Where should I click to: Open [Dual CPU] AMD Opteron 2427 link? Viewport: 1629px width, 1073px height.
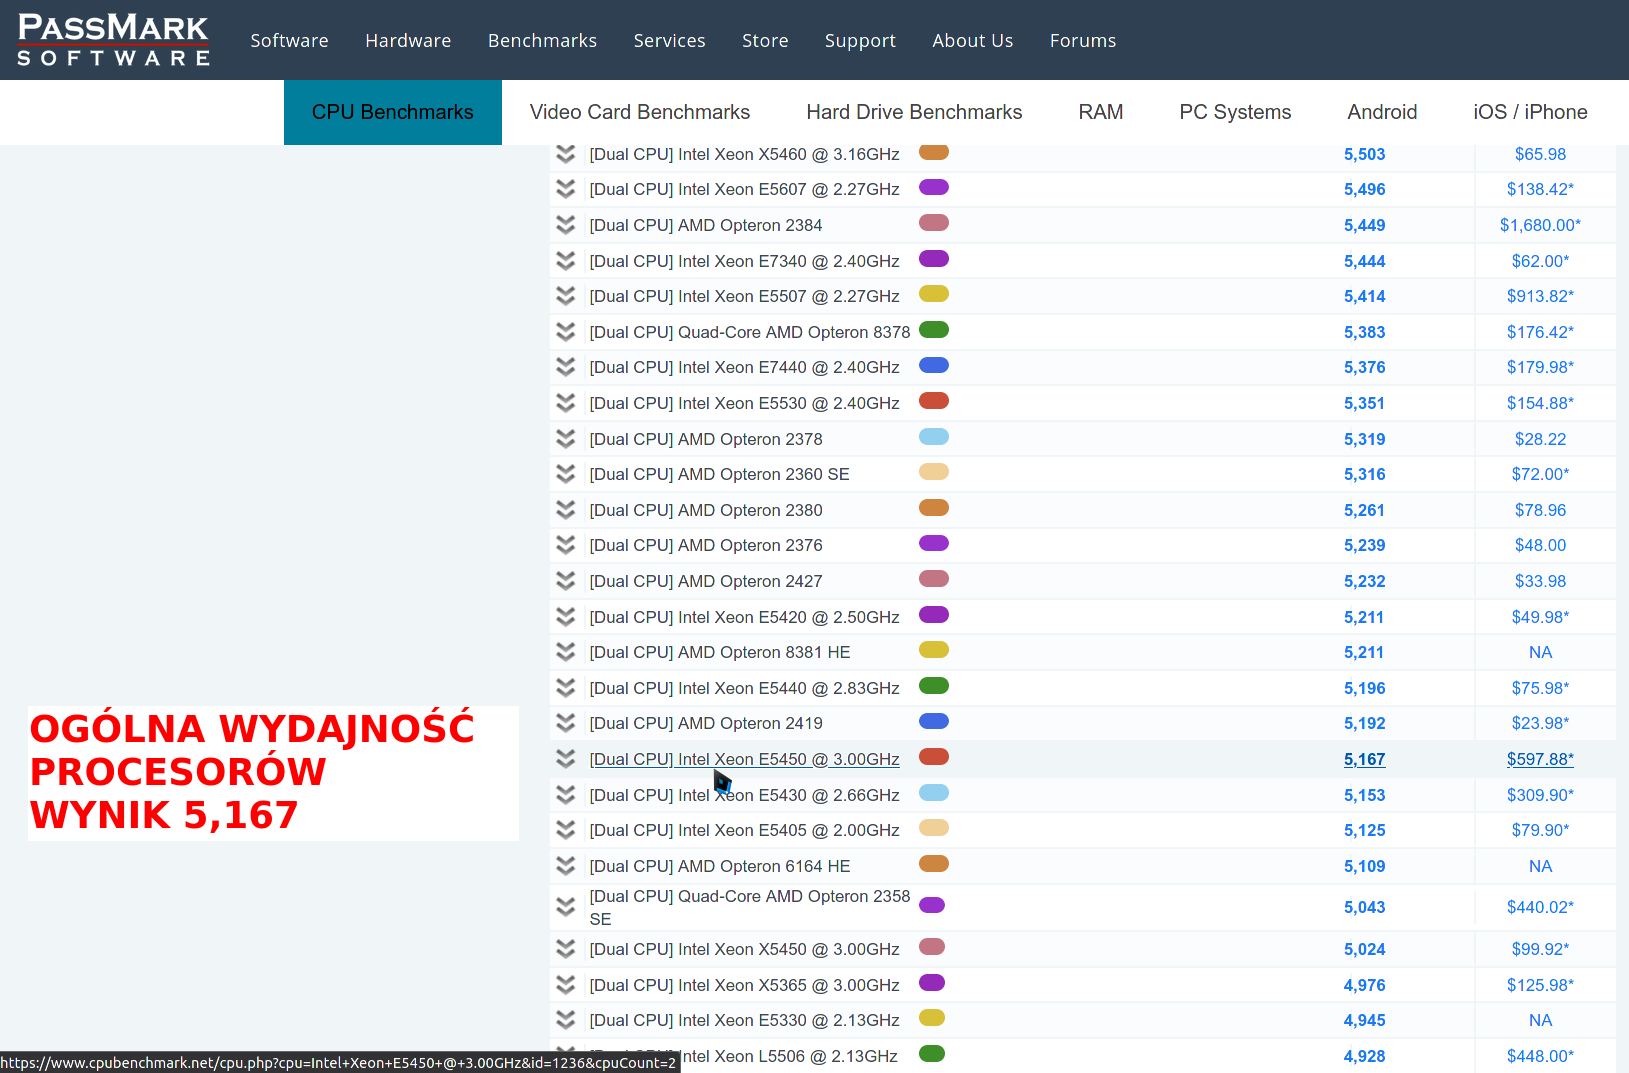(x=706, y=581)
